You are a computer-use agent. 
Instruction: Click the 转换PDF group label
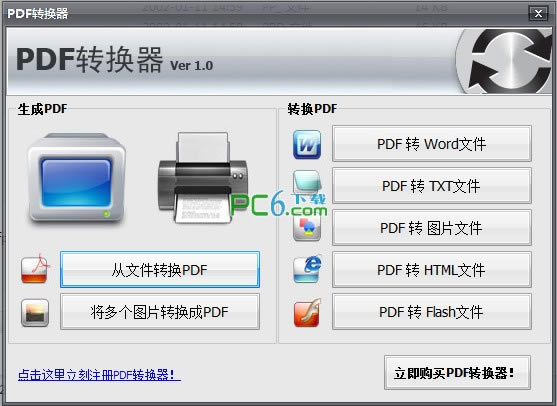click(x=312, y=109)
